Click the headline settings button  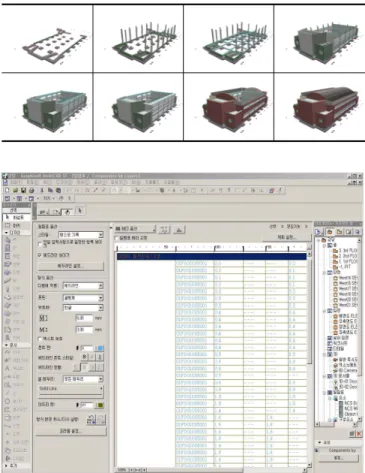71,266
